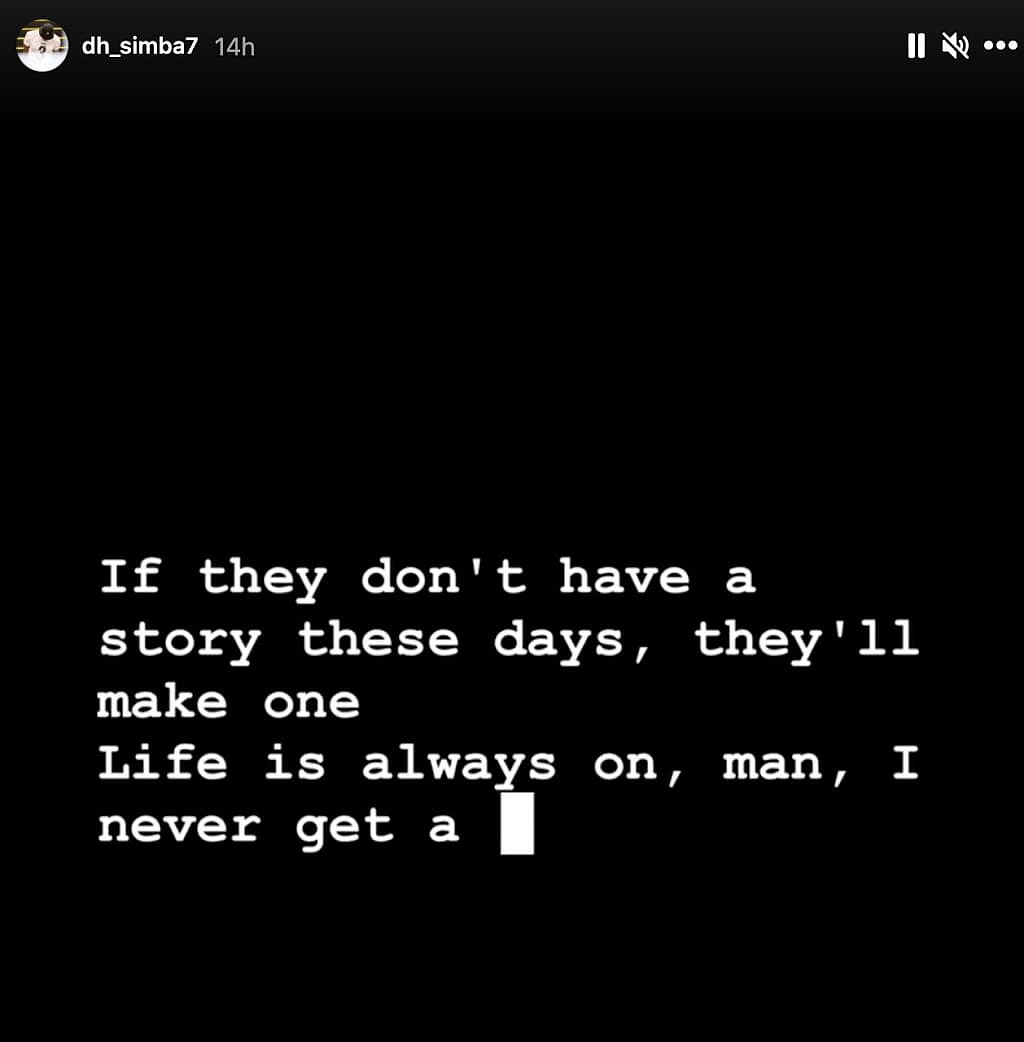Visit the dh_simba7 username link
Screen dimensions: 1024x1042
pyautogui.click(x=140, y=46)
